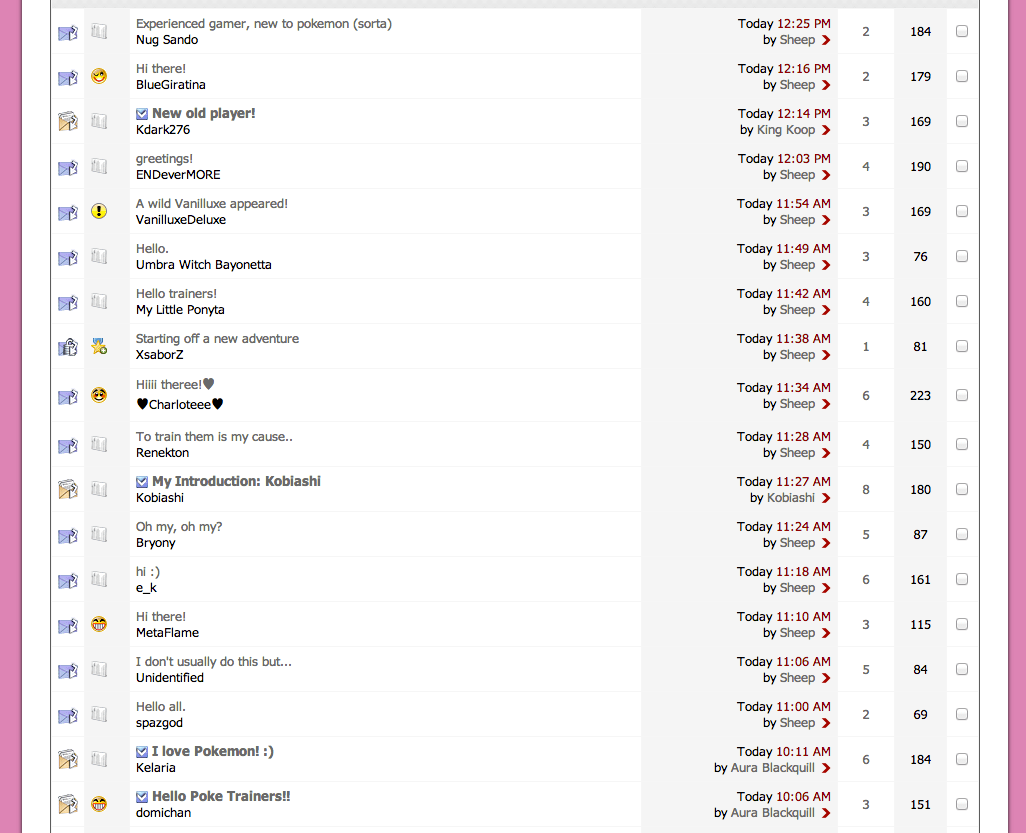Click the winking smiley icon beside BlueGiratina's thread
Image resolution: width=1026 pixels, height=833 pixels.
(x=99, y=76)
